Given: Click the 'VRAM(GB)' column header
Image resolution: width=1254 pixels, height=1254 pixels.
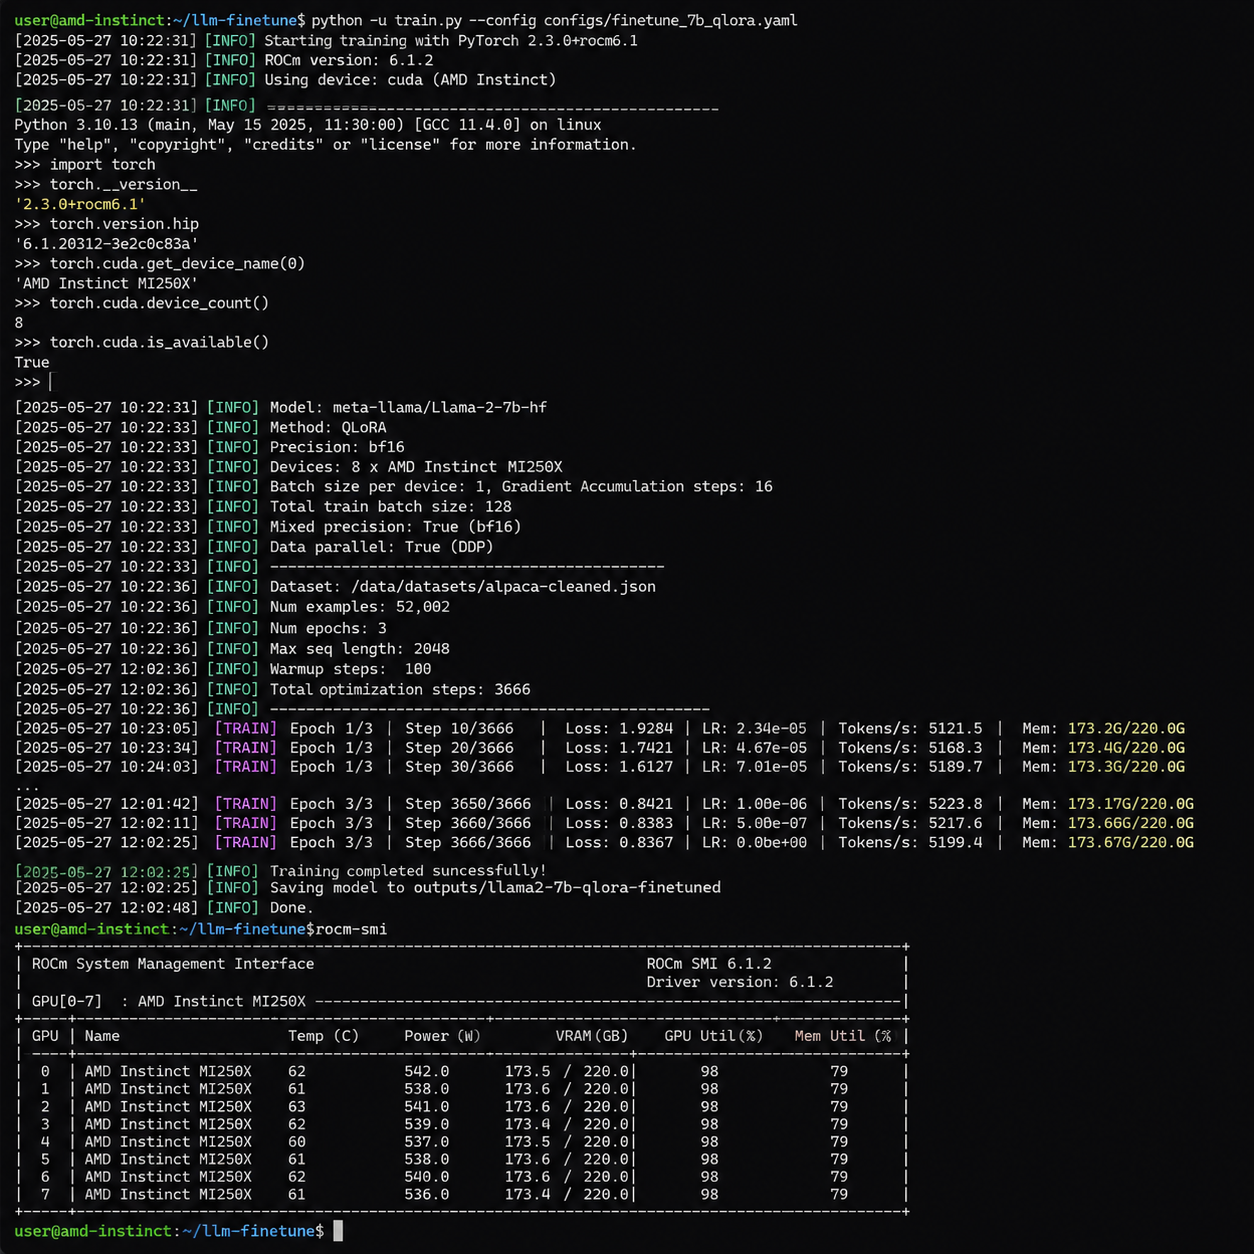Looking at the screenshot, I should [x=592, y=1036].
